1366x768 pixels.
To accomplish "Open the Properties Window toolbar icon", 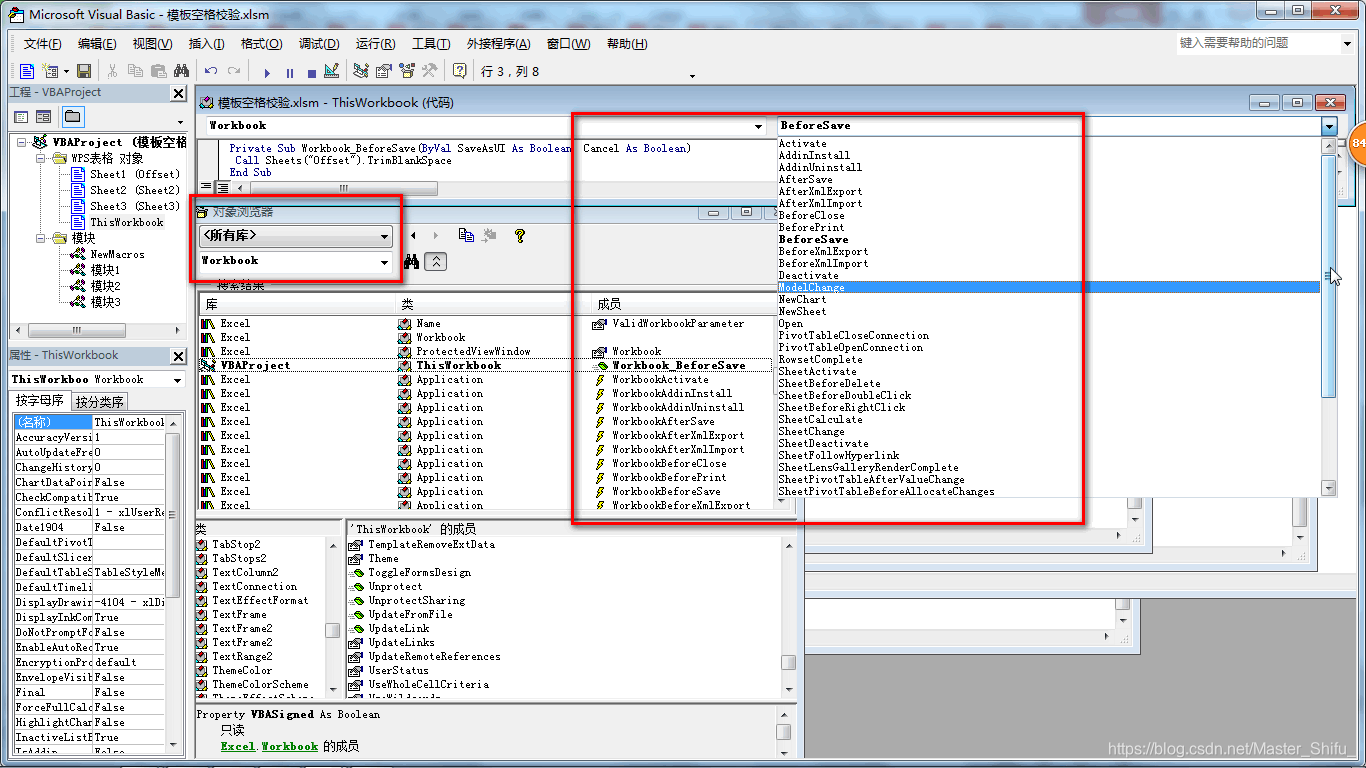I will pos(384,71).
